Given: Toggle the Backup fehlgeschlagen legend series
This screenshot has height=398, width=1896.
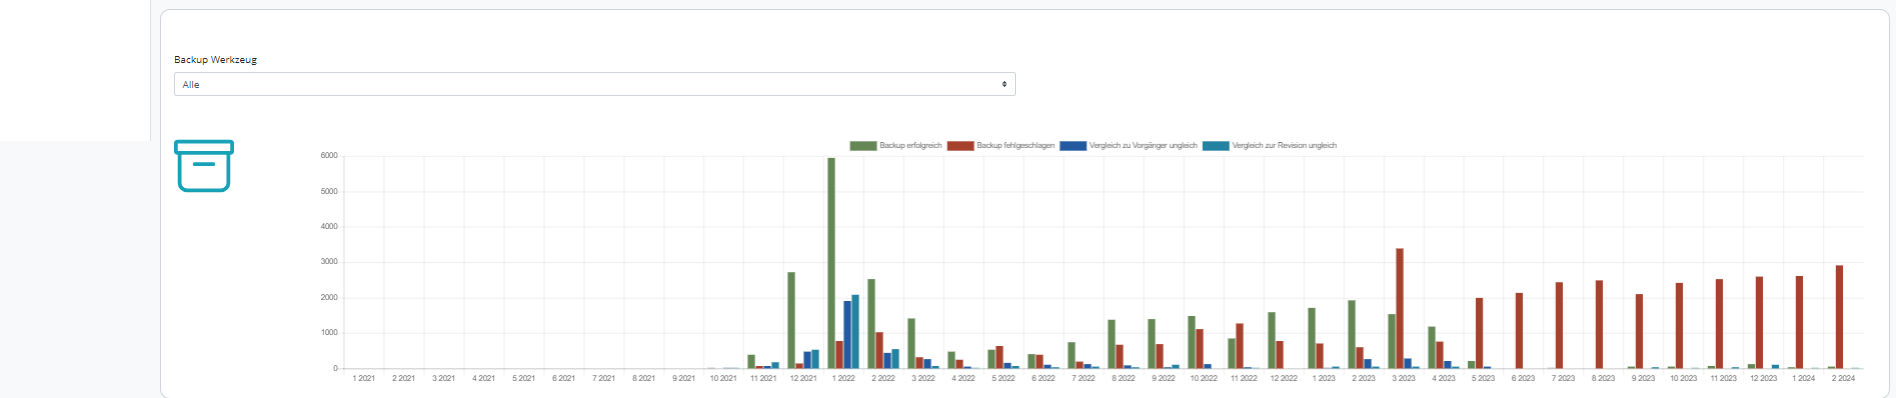Looking at the screenshot, I should pyautogui.click(x=1001, y=146).
